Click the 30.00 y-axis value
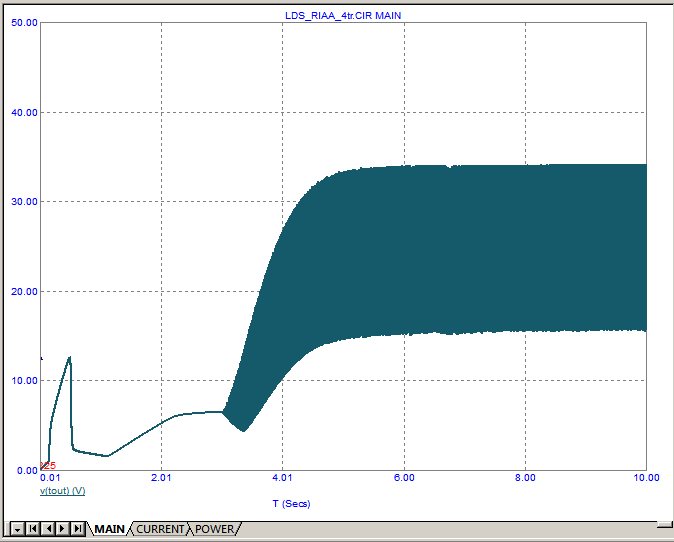This screenshot has height=542, width=674. coord(25,202)
